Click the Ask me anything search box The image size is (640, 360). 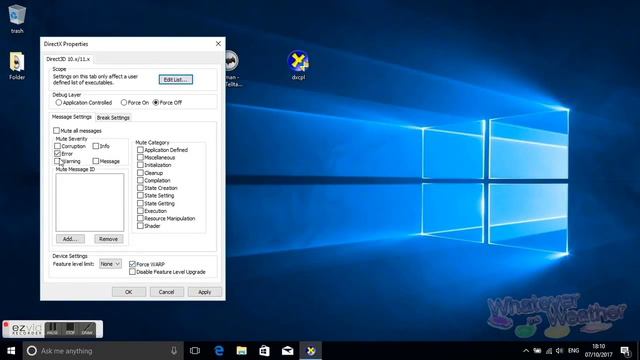coord(102,351)
